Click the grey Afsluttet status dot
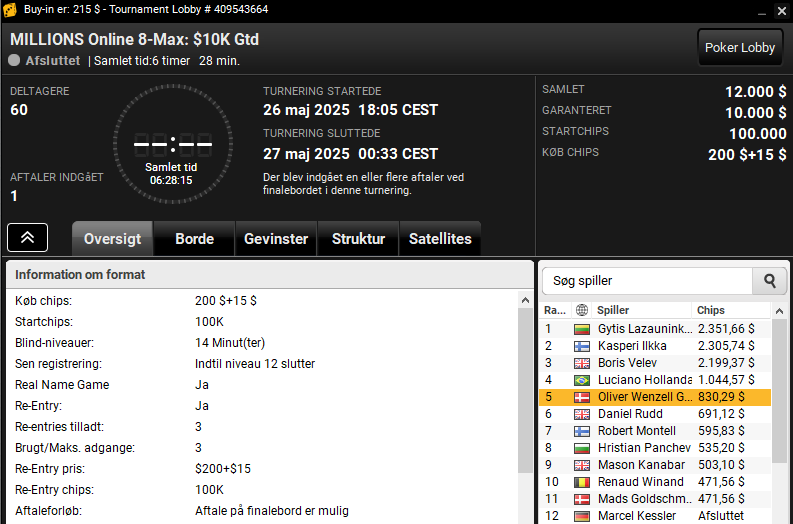Viewport: 793px width, 524px height. coord(14,61)
